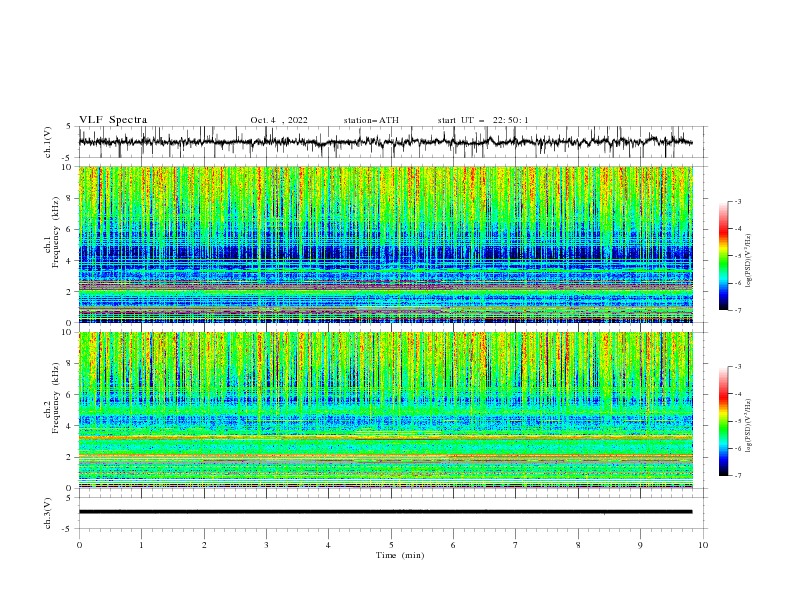Click time axis tick label "6"
This screenshot has height=612, width=792.
pos(453,545)
